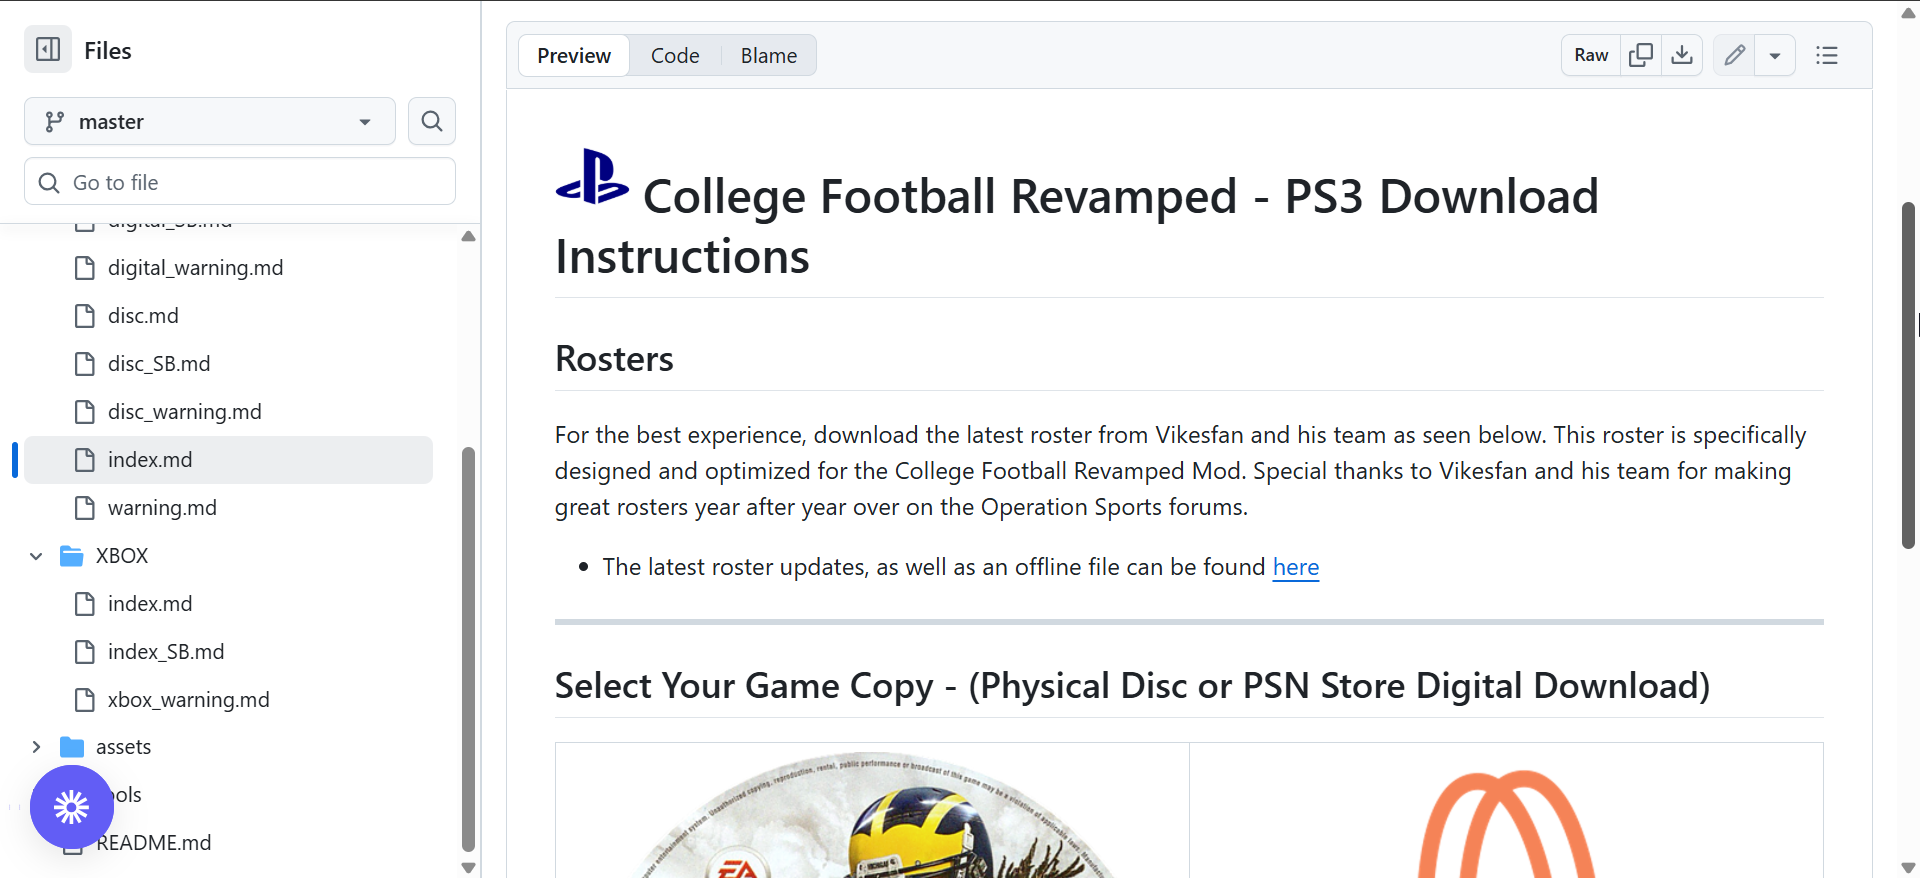
Task: Download the raw file
Action: point(1682,55)
